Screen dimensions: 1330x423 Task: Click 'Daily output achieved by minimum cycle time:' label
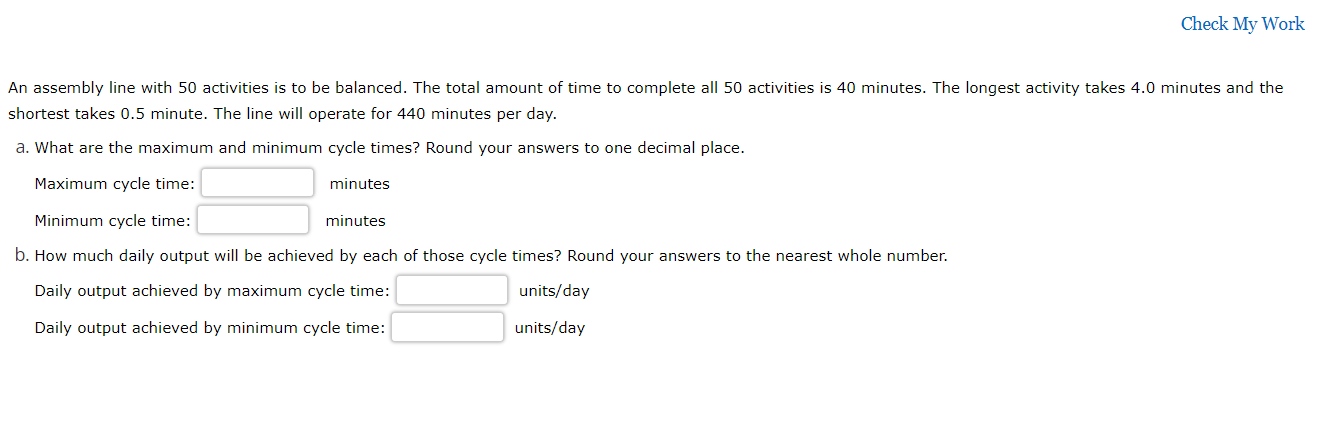pos(210,328)
